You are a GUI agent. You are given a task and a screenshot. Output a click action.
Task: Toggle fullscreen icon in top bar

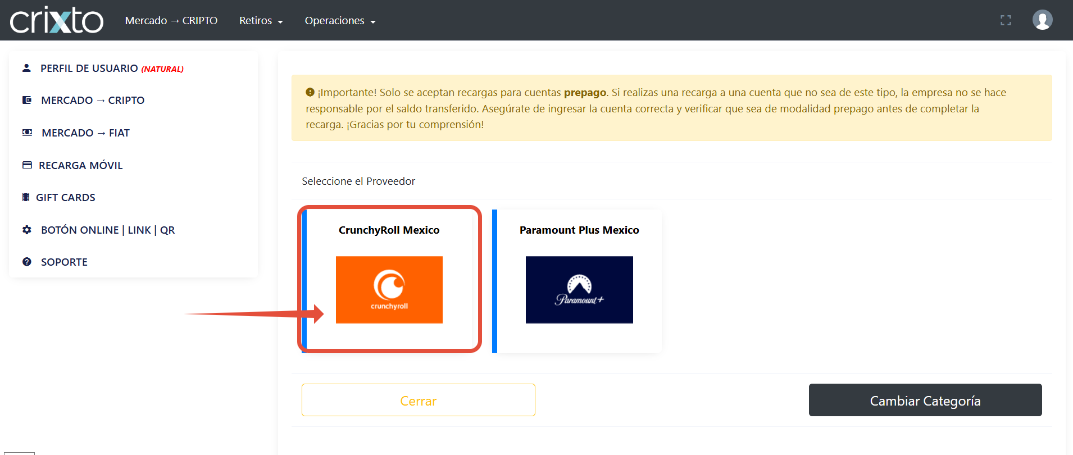(x=1005, y=21)
